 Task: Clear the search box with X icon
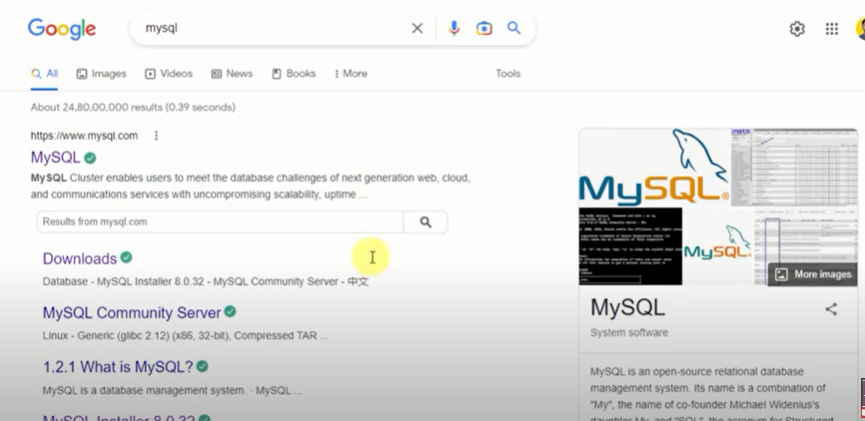tap(417, 28)
